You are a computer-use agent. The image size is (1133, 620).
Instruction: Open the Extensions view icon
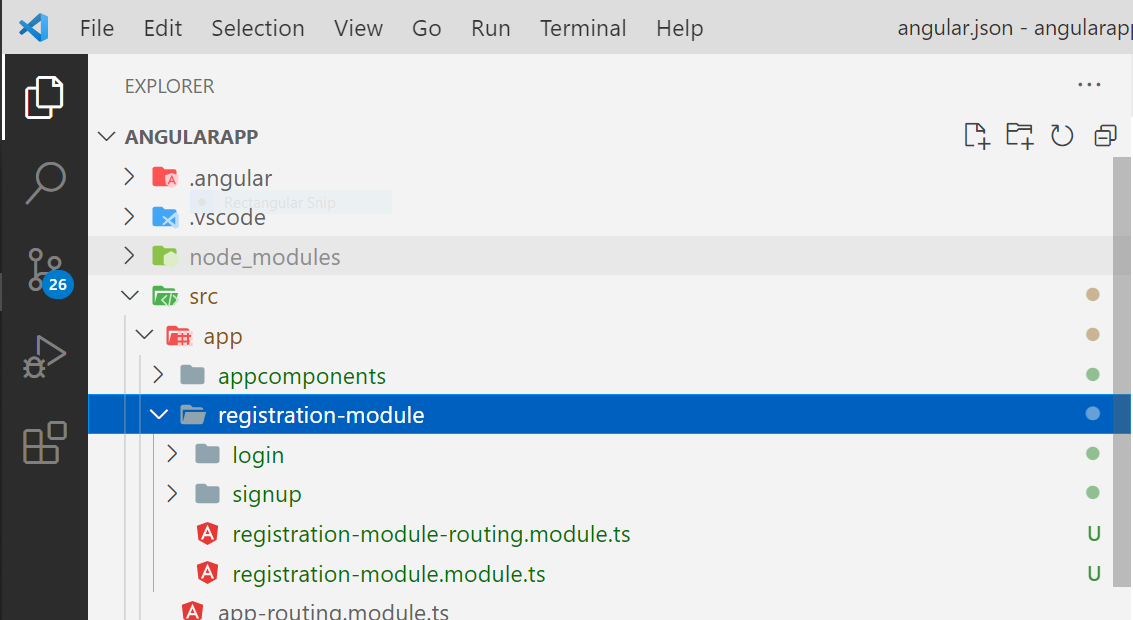(x=44, y=442)
